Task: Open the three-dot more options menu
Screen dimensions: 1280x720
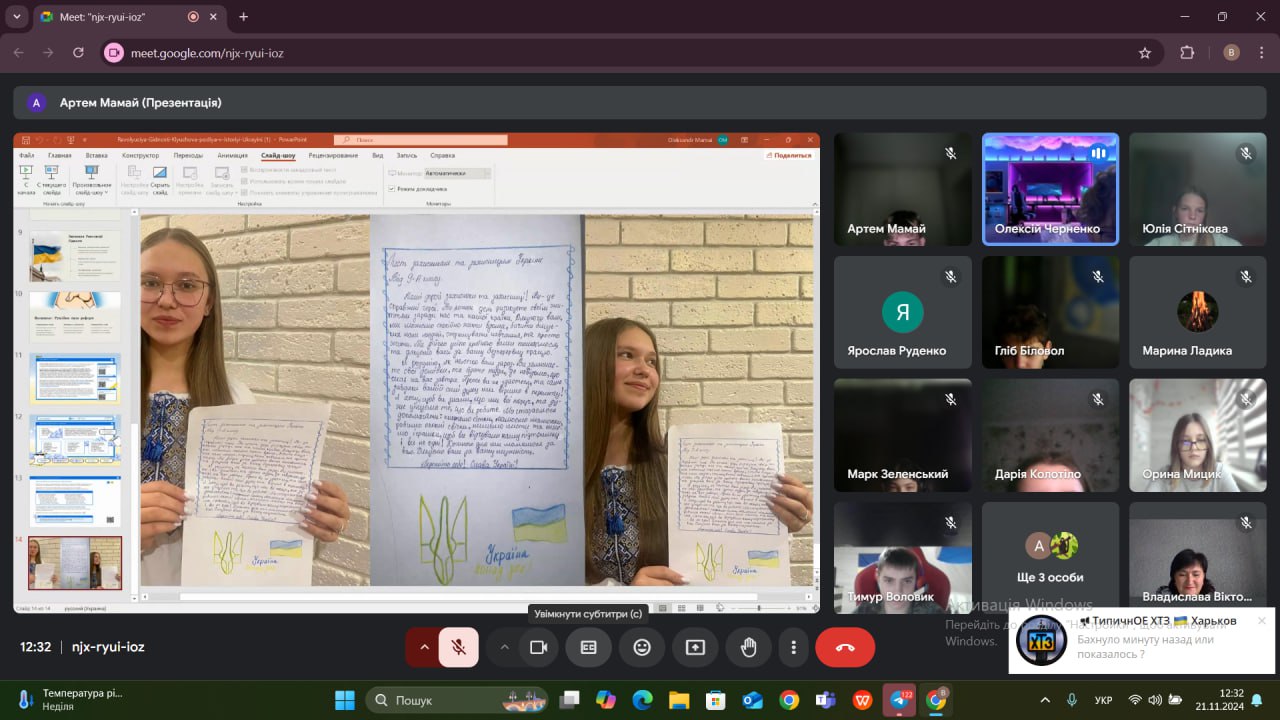Action: pos(793,647)
